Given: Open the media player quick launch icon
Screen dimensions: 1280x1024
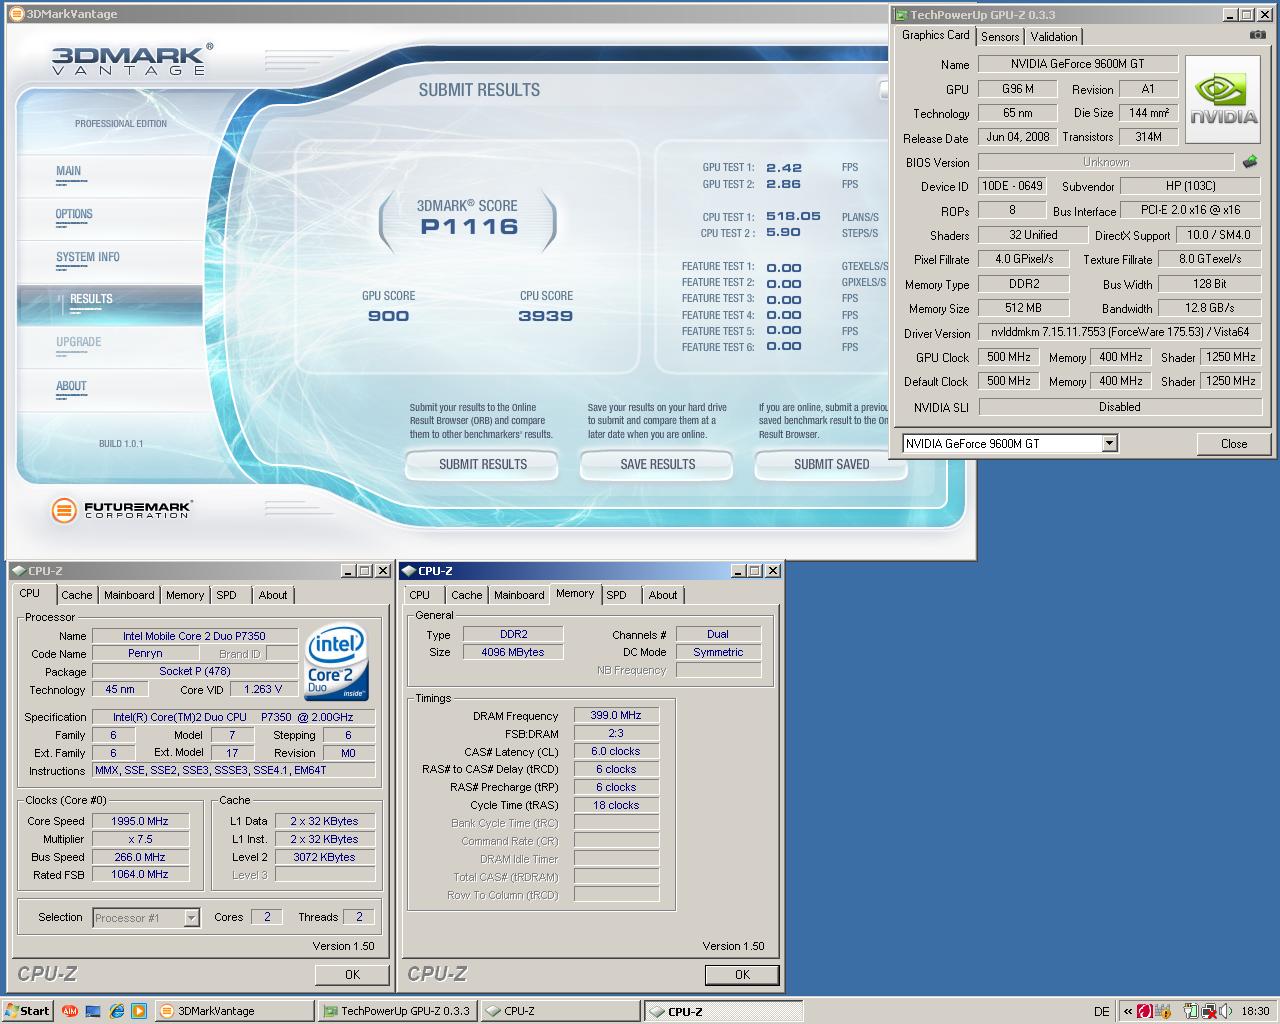Looking at the screenshot, I should tap(139, 1011).
